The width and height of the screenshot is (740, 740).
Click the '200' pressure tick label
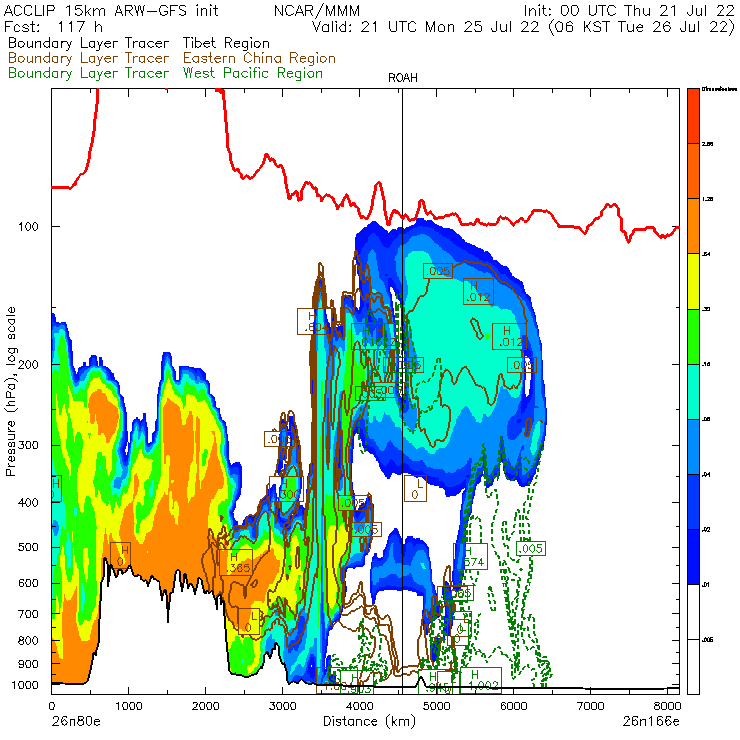pos(28,364)
